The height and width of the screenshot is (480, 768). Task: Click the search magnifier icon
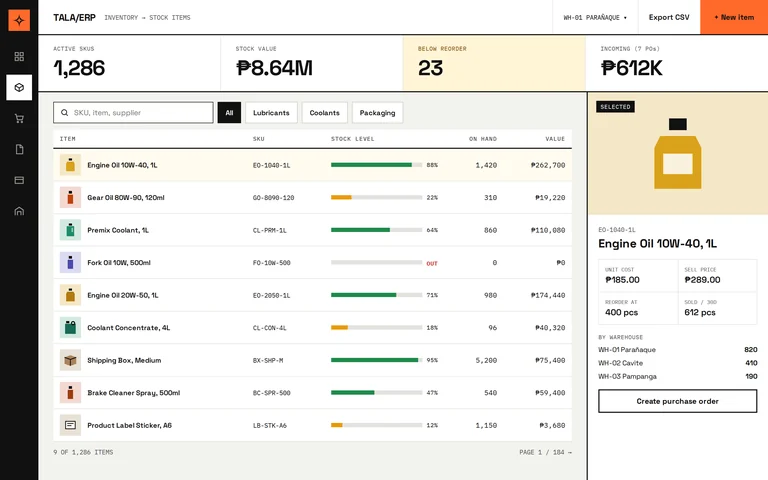pos(64,113)
